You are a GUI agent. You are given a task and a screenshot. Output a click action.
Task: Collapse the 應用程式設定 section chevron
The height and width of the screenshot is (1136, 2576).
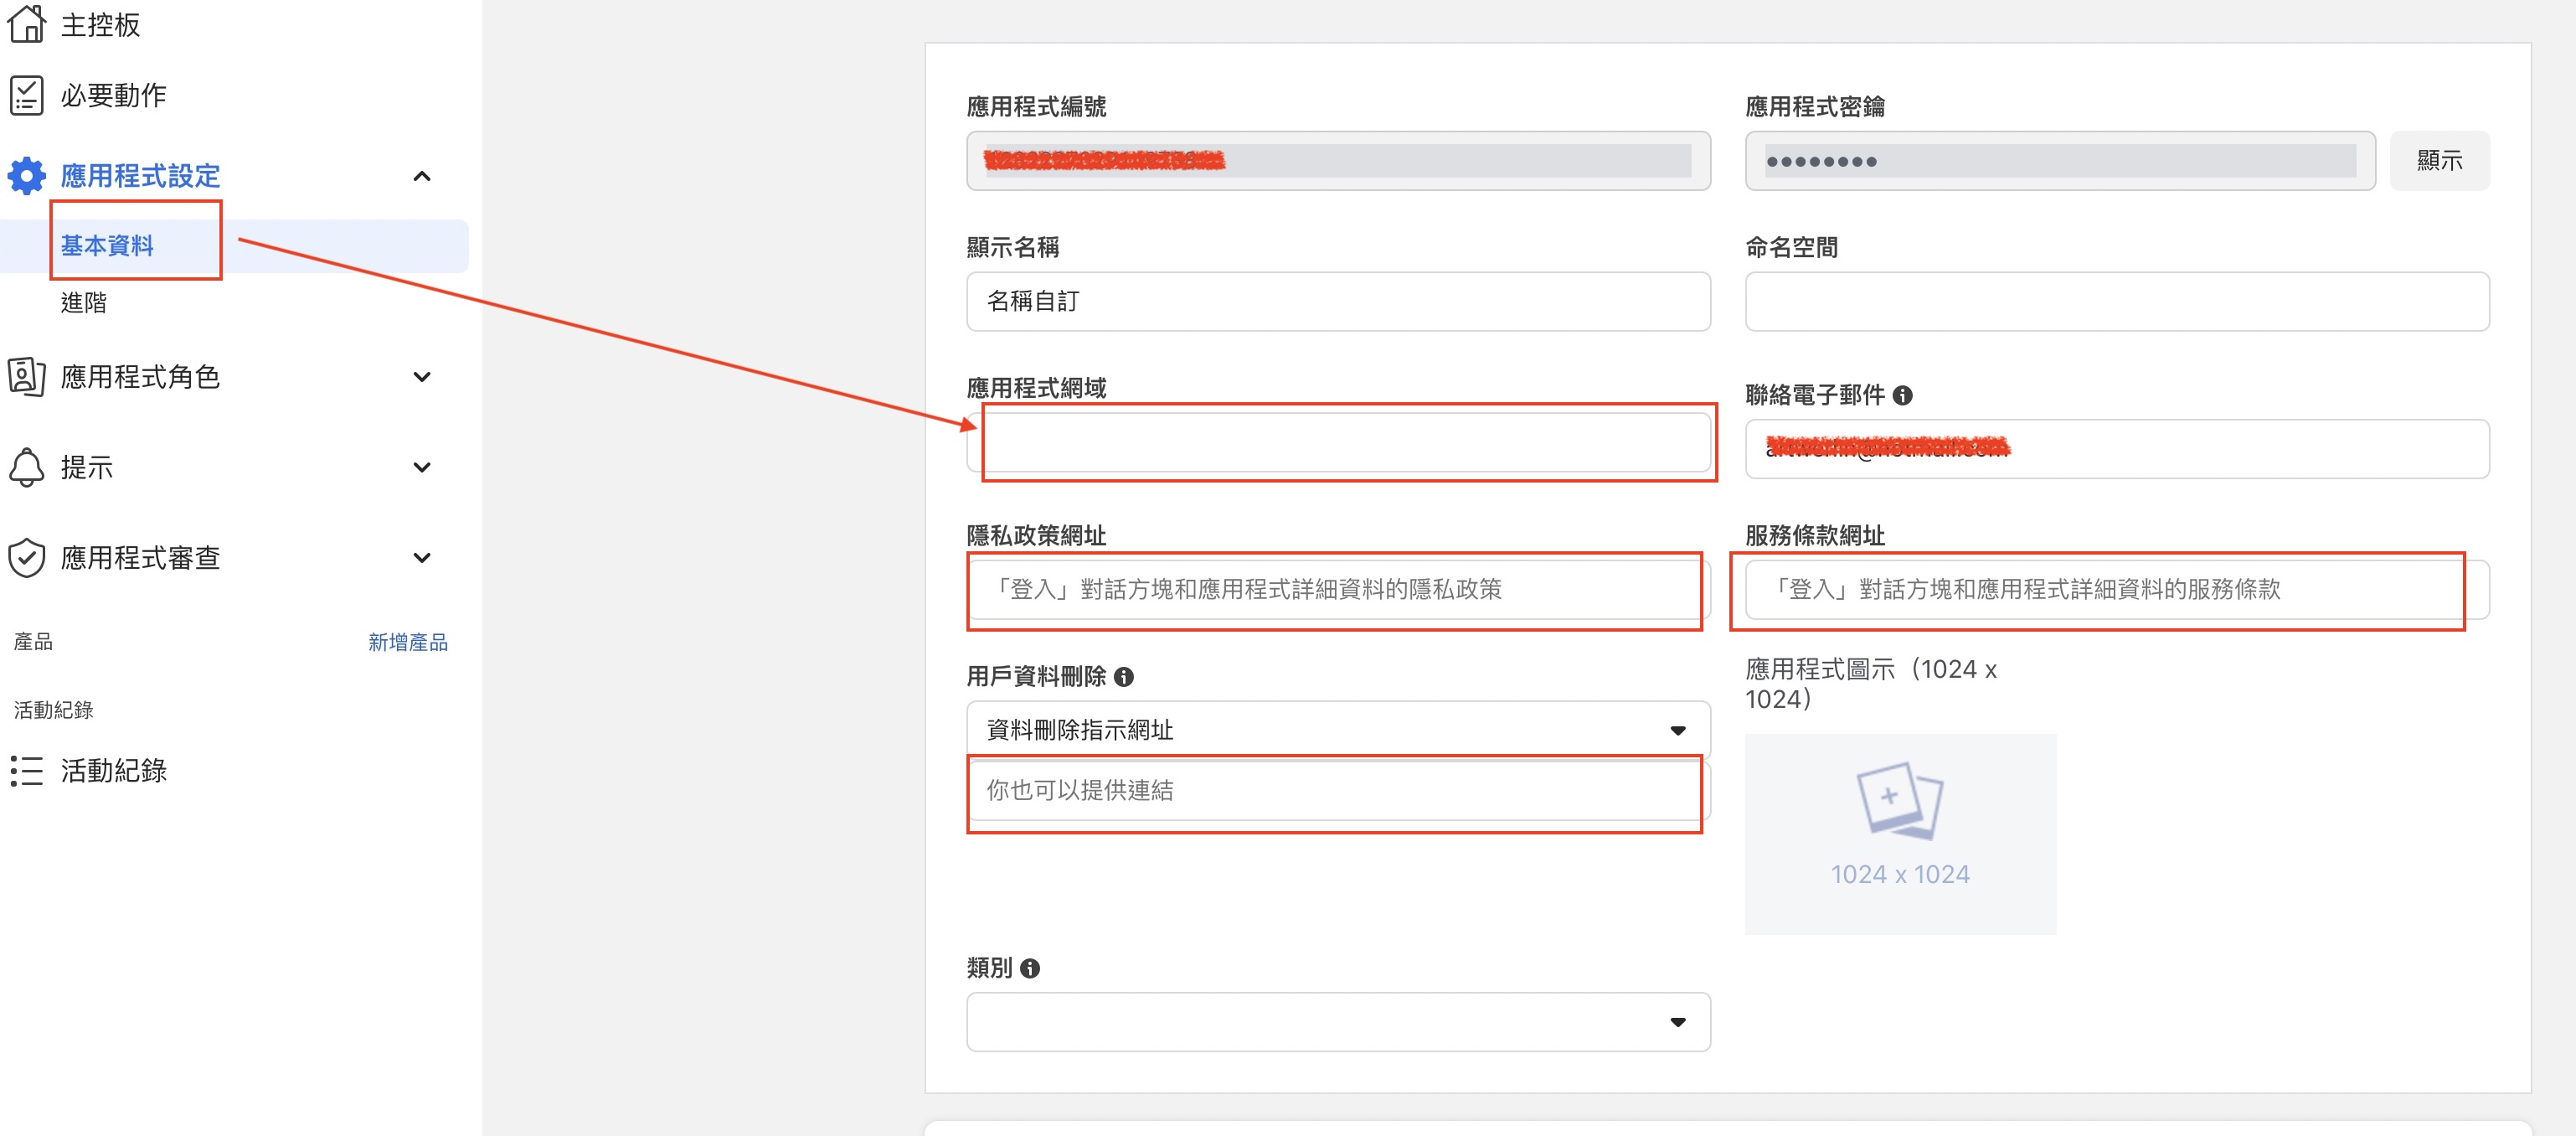tap(422, 177)
